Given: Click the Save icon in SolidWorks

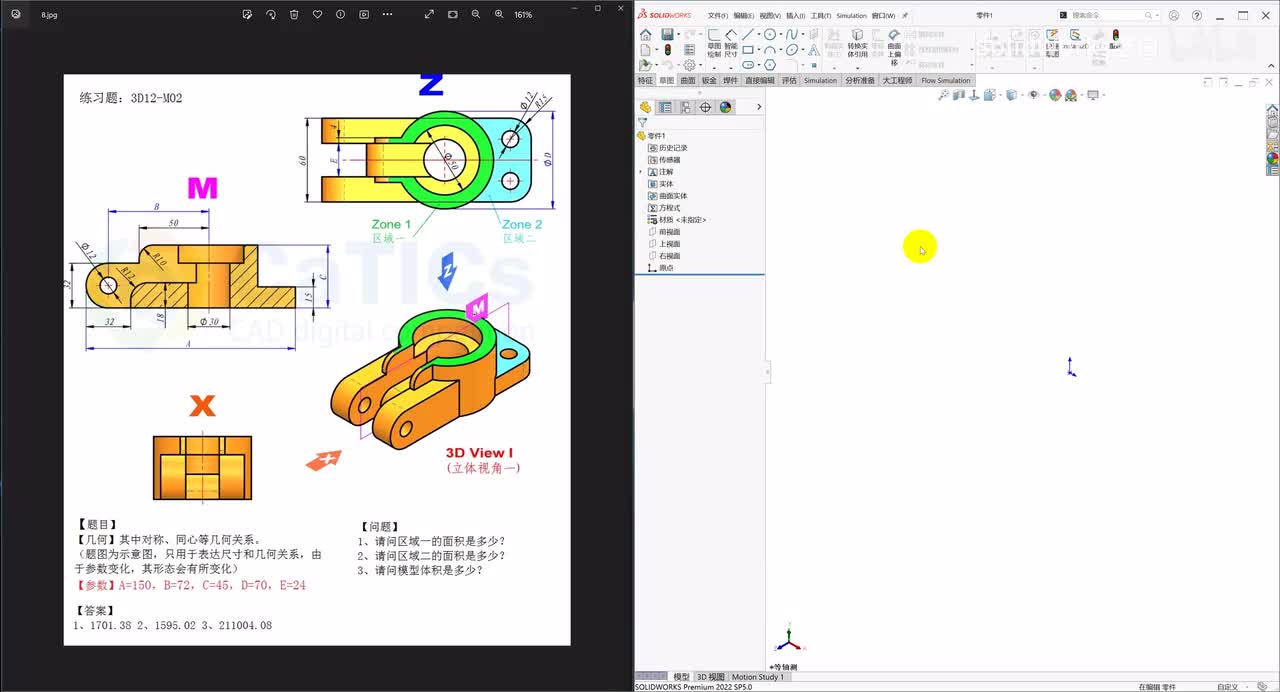Looking at the screenshot, I should 667,34.
